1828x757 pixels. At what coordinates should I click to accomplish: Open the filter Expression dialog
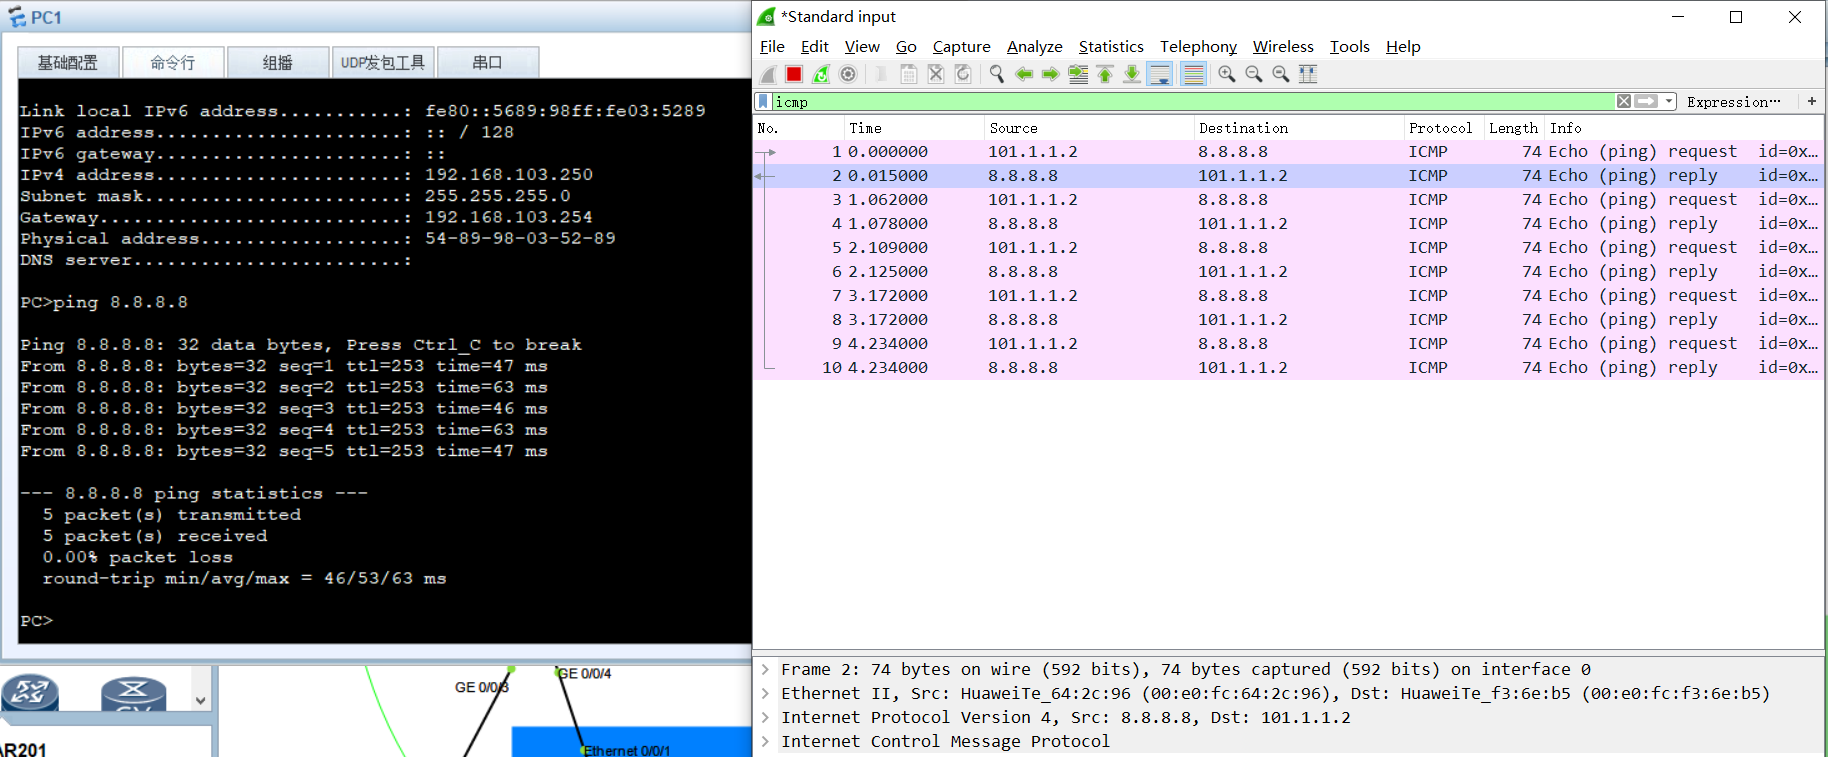(1734, 101)
